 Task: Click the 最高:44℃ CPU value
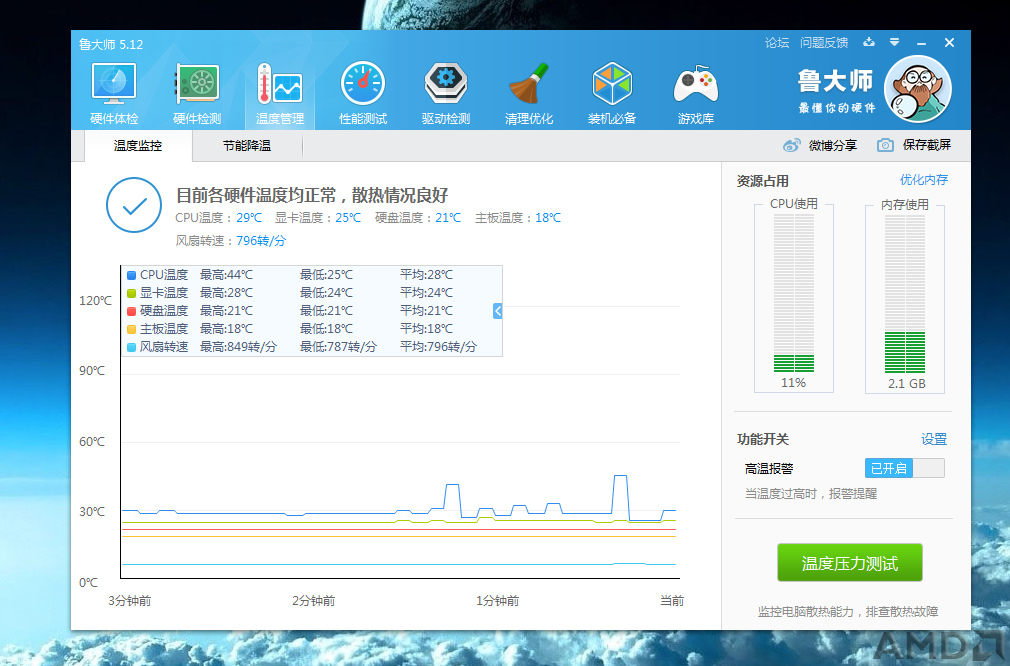tap(226, 275)
